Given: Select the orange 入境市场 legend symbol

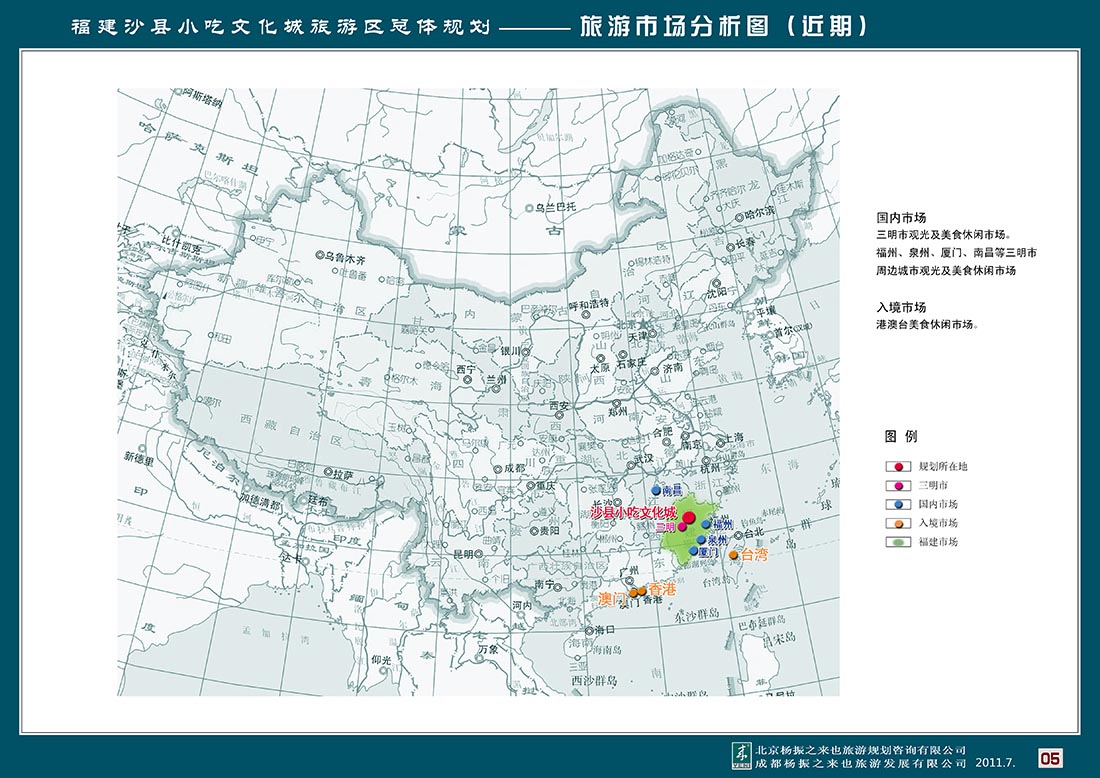Looking at the screenshot, I should [x=898, y=523].
